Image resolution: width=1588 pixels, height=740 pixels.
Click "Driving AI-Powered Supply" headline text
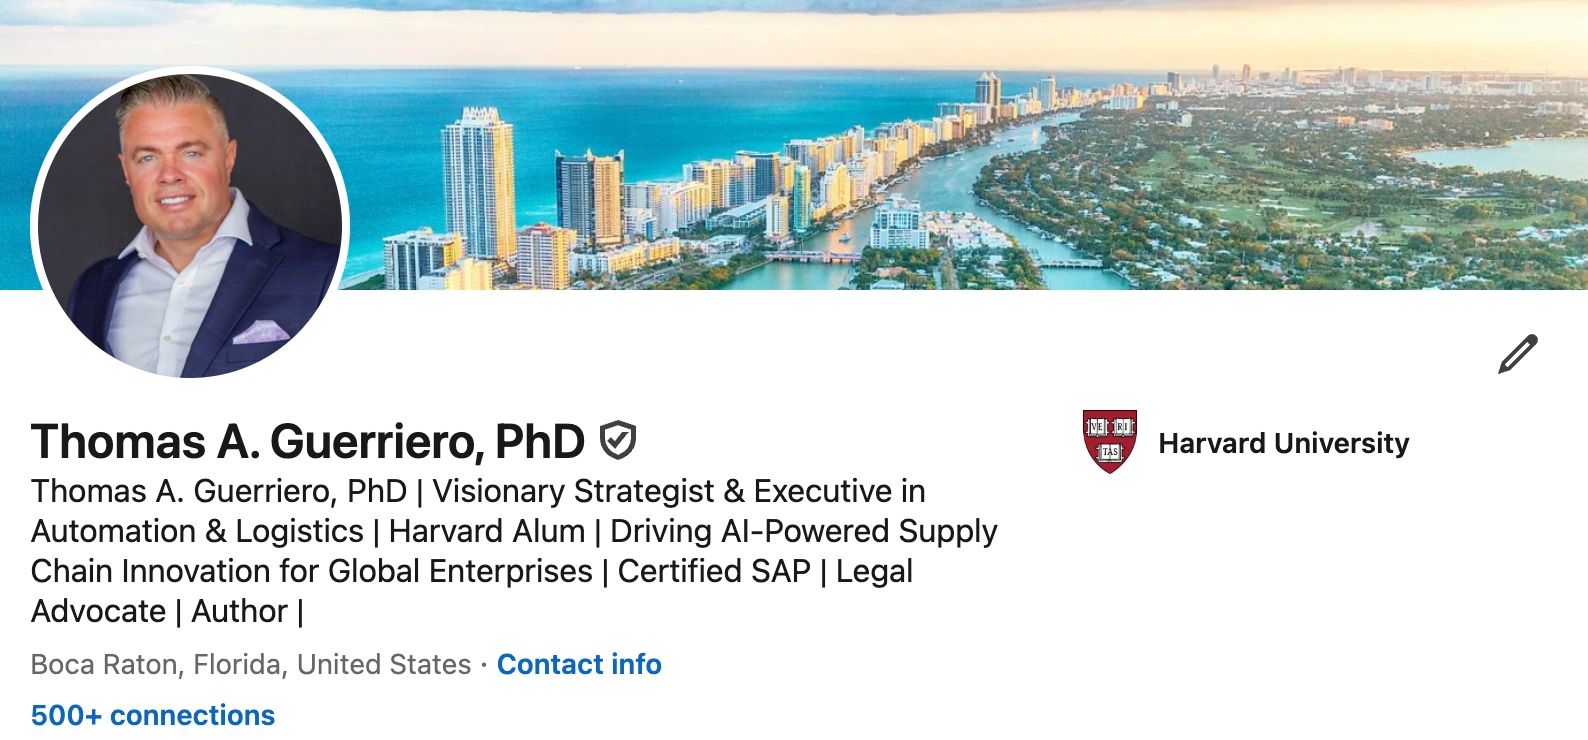click(803, 531)
